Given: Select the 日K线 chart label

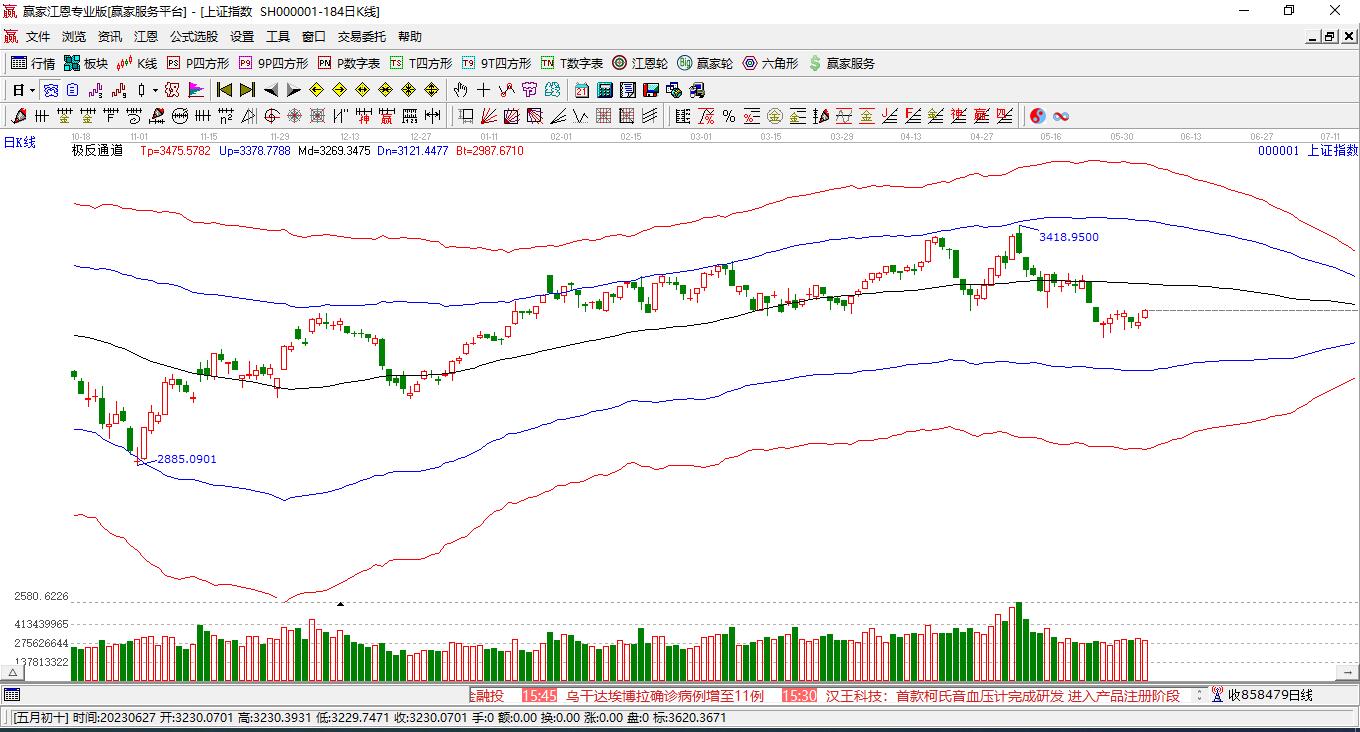Looking at the screenshot, I should click(19, 142).
